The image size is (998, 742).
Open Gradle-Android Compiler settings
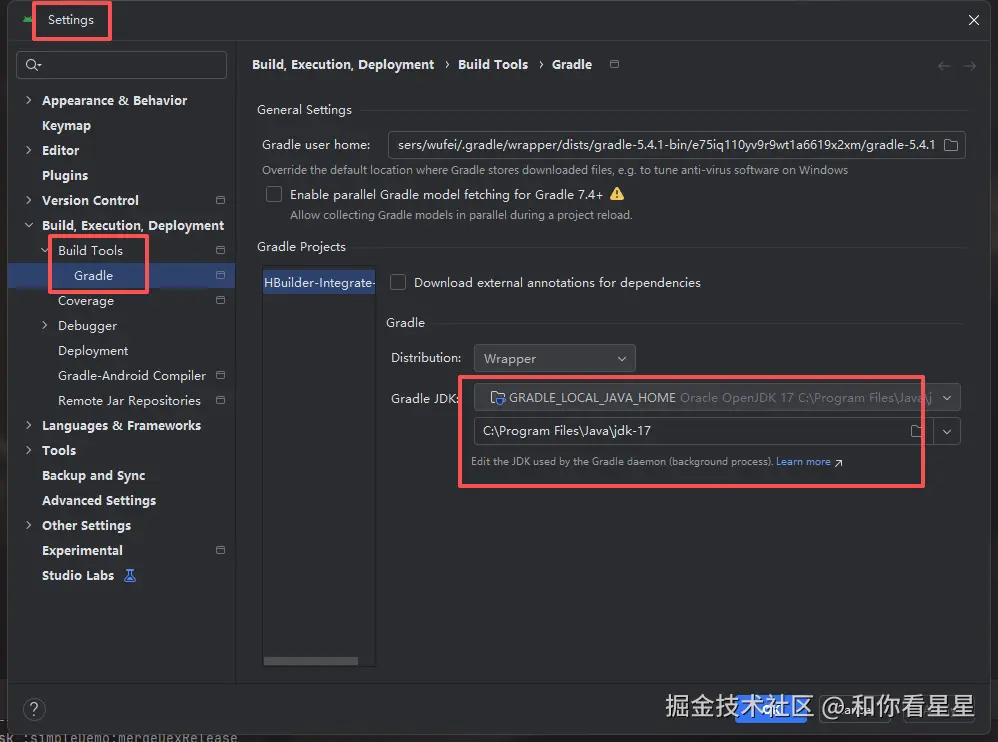coord(132,375)
